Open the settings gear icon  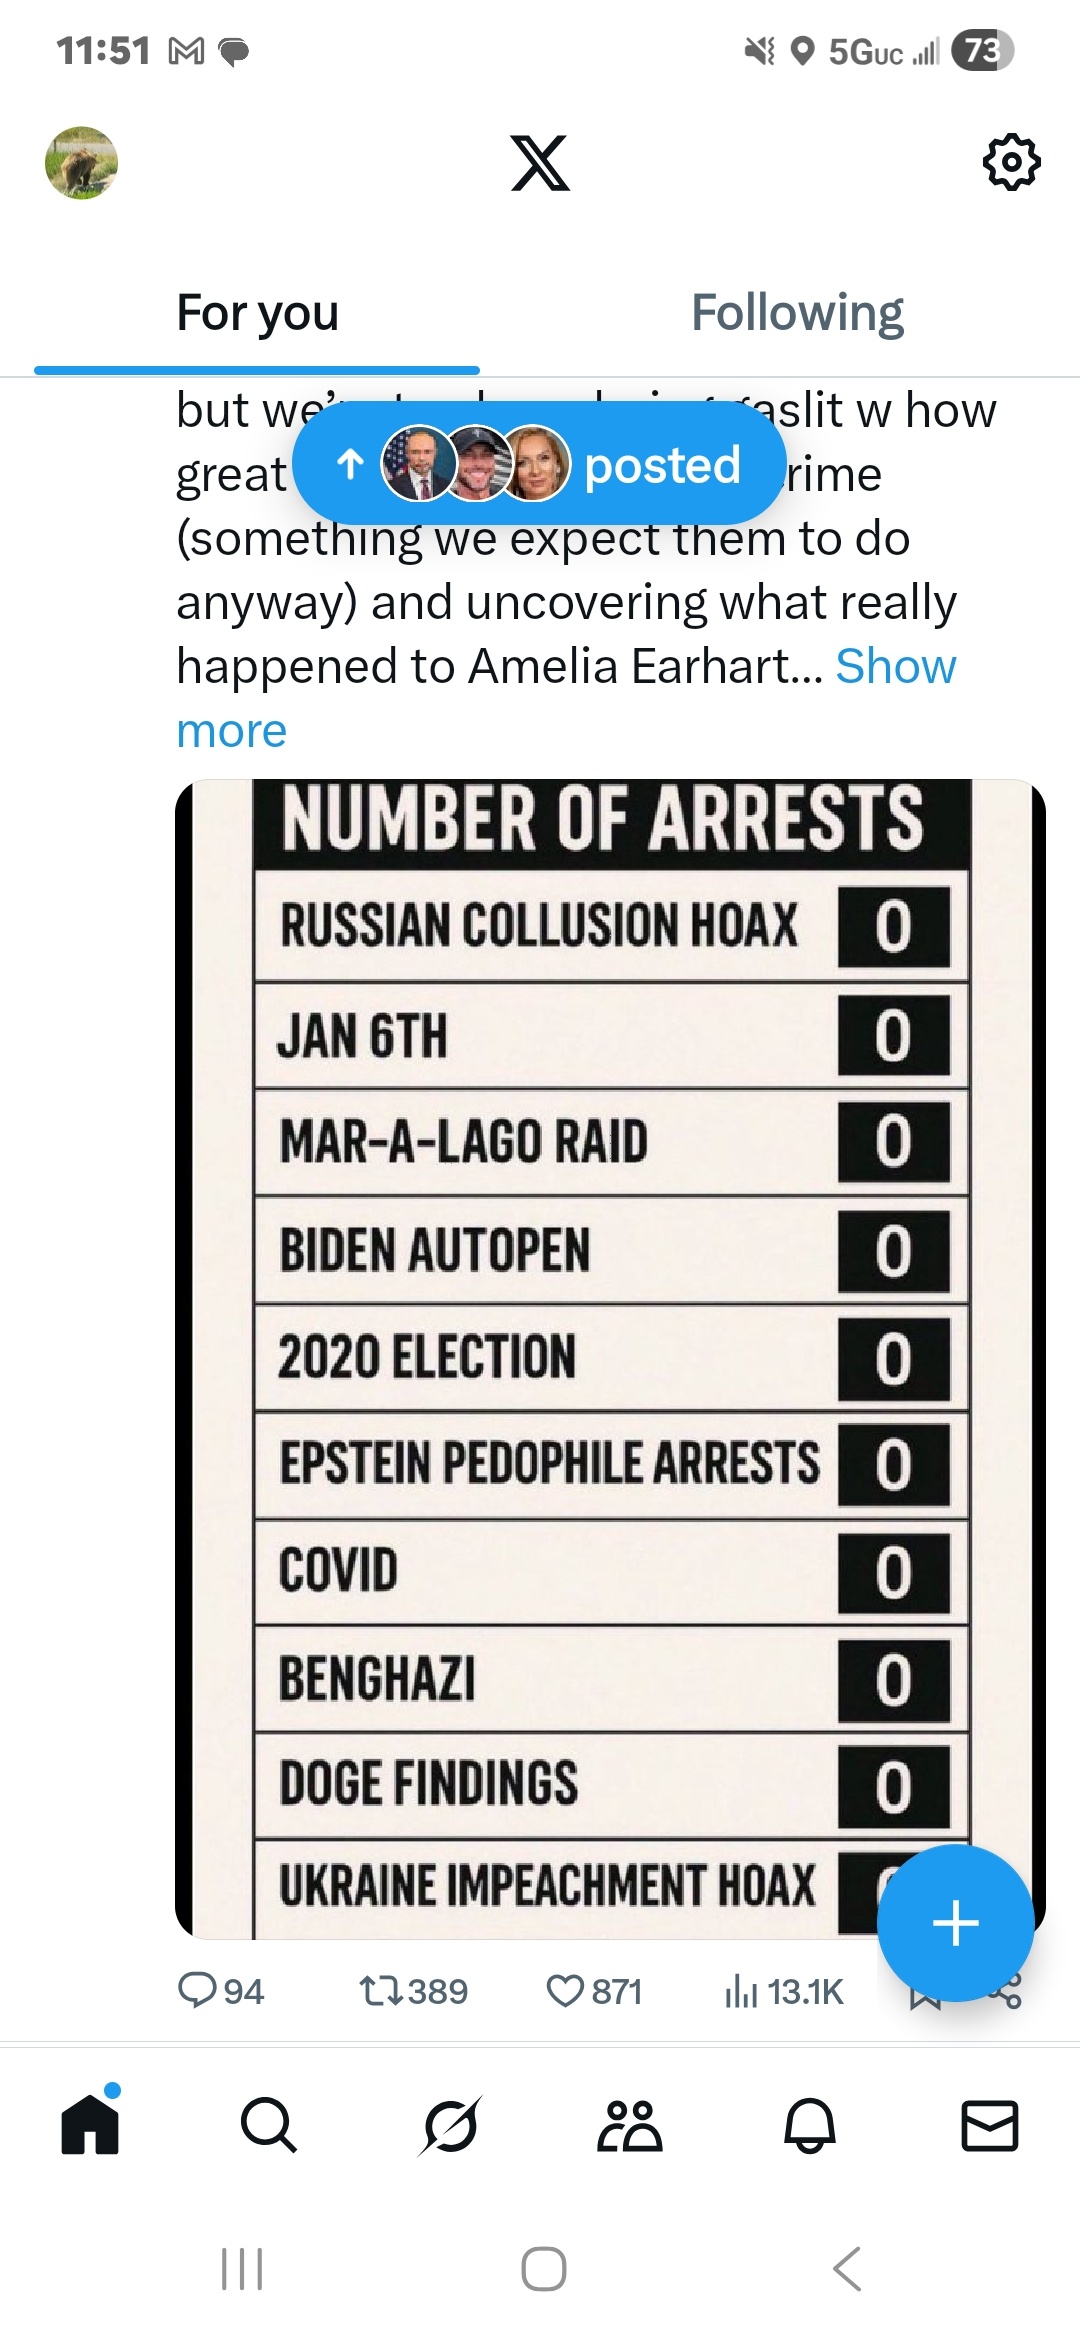pyautogui.click(x=1012, y=162)
